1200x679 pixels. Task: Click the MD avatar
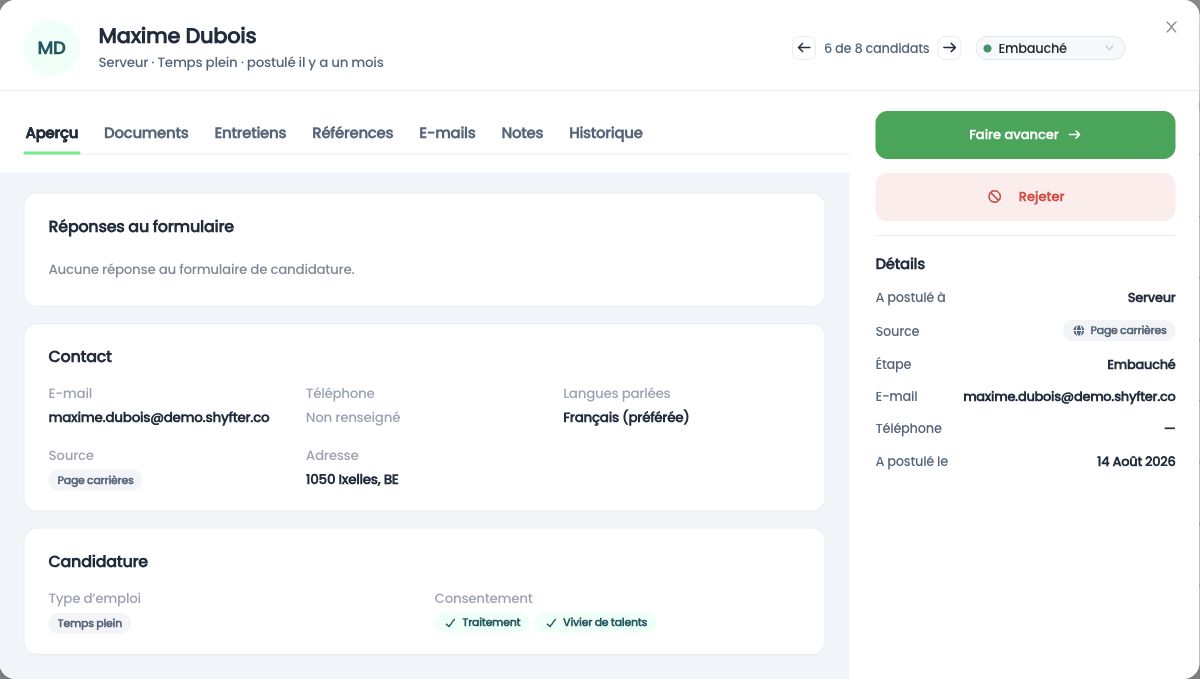(x=52, y=48)
